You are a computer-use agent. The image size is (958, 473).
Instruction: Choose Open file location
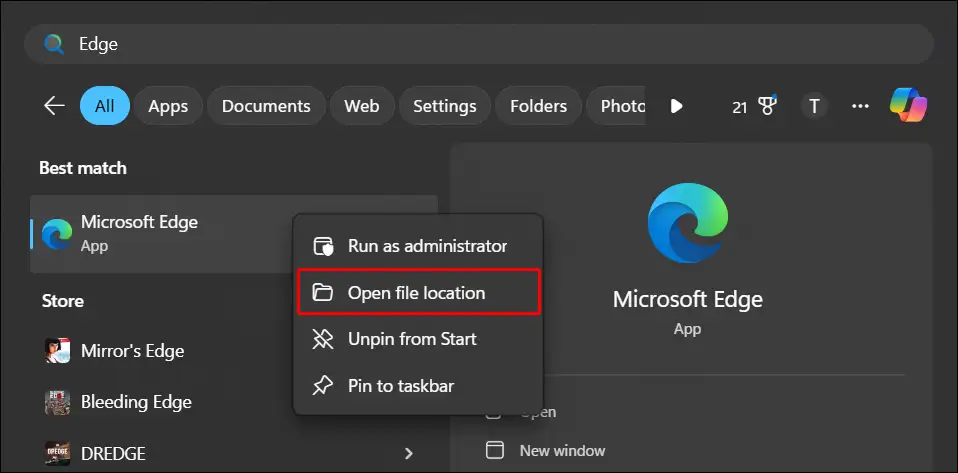(x=419, y=293)
